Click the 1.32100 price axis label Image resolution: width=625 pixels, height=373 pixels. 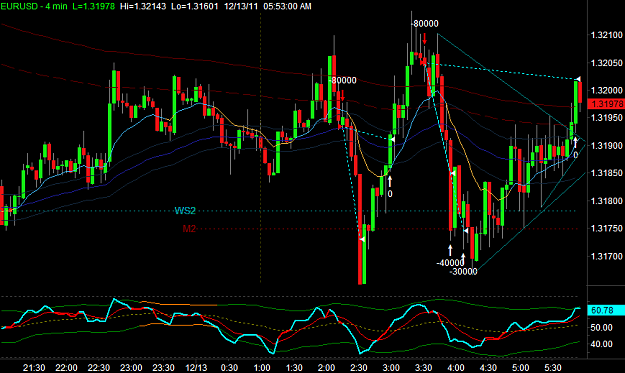(x=607, y=35)
